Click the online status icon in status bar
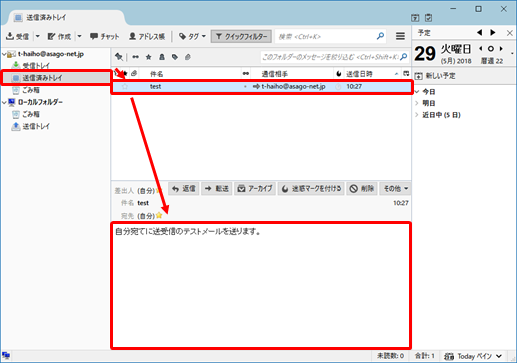 click(x=6, y=356)
